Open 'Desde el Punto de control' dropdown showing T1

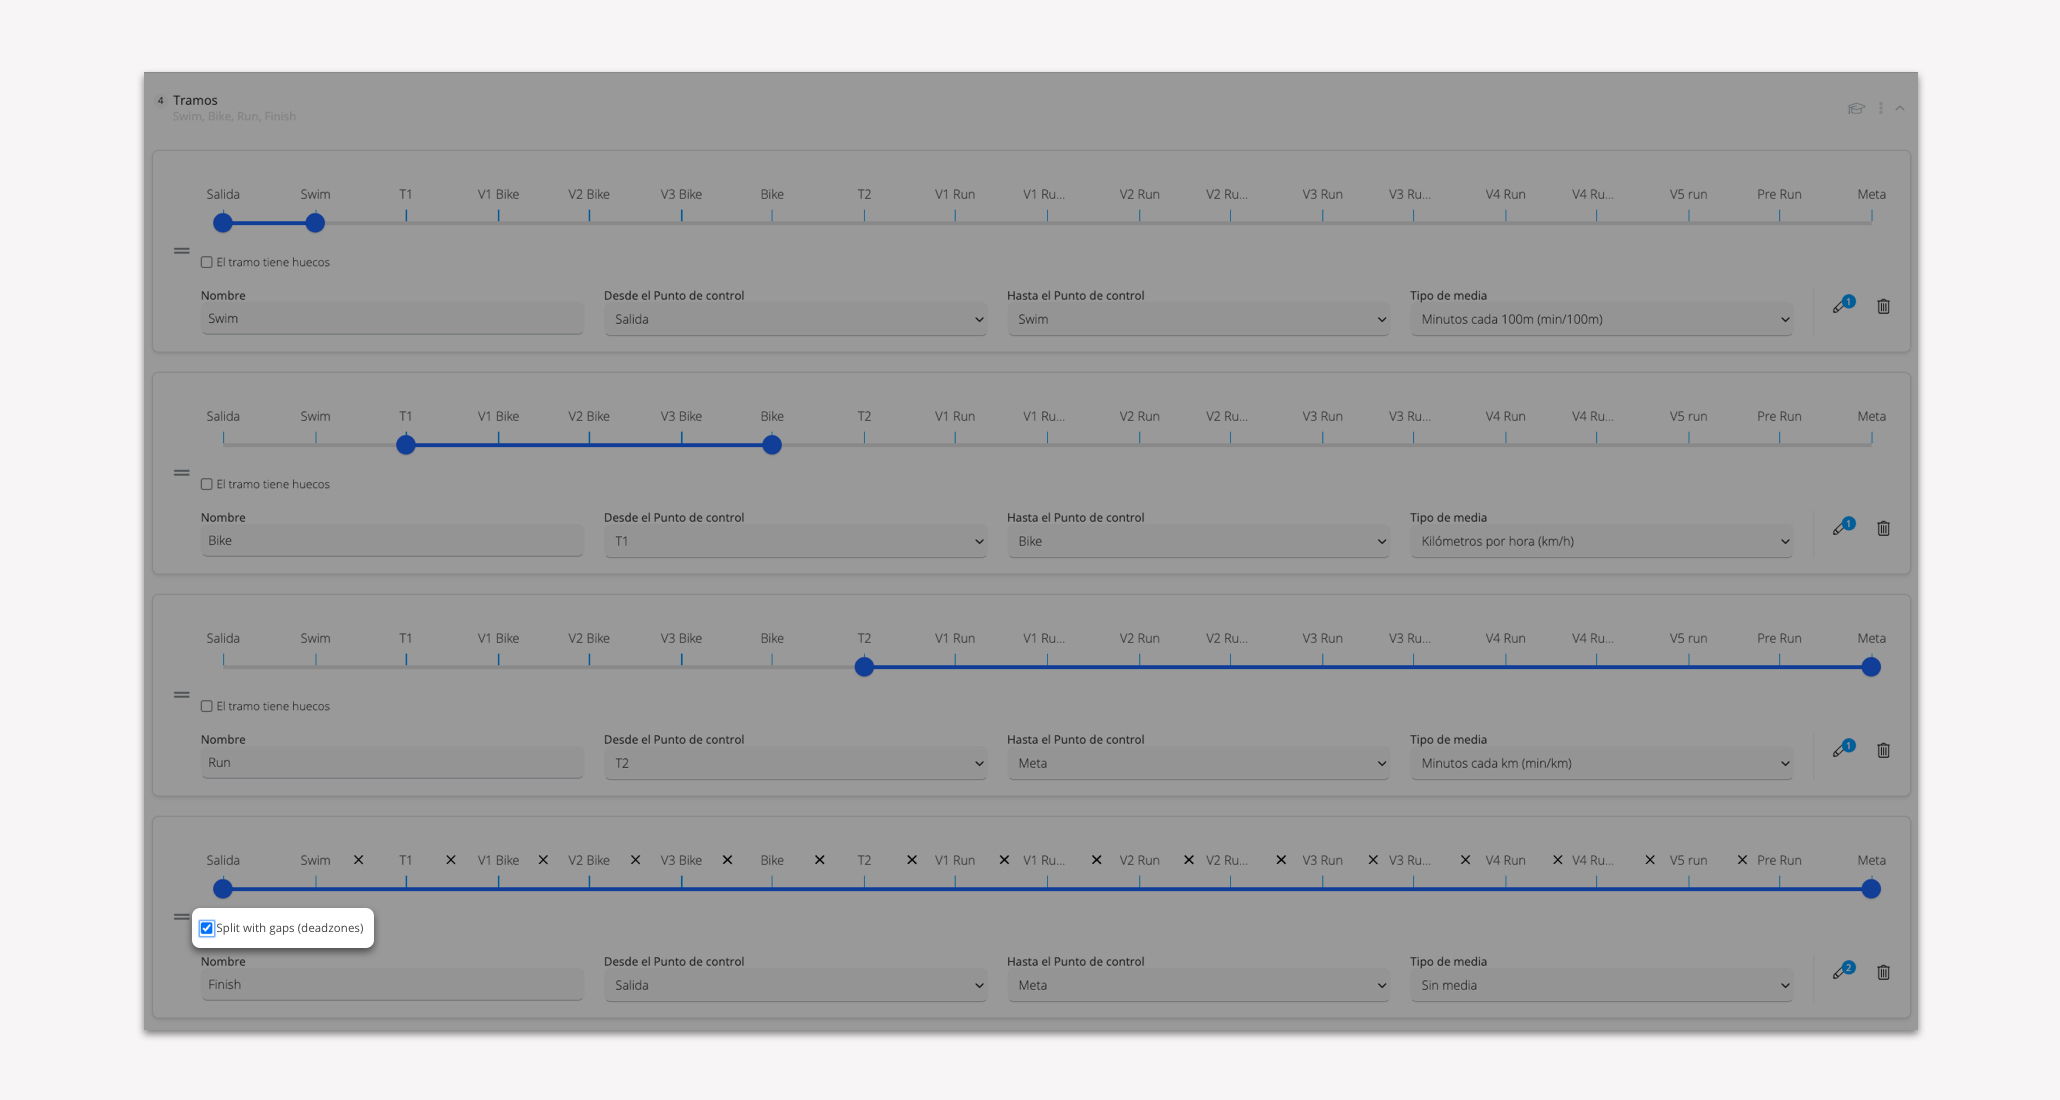795,541
